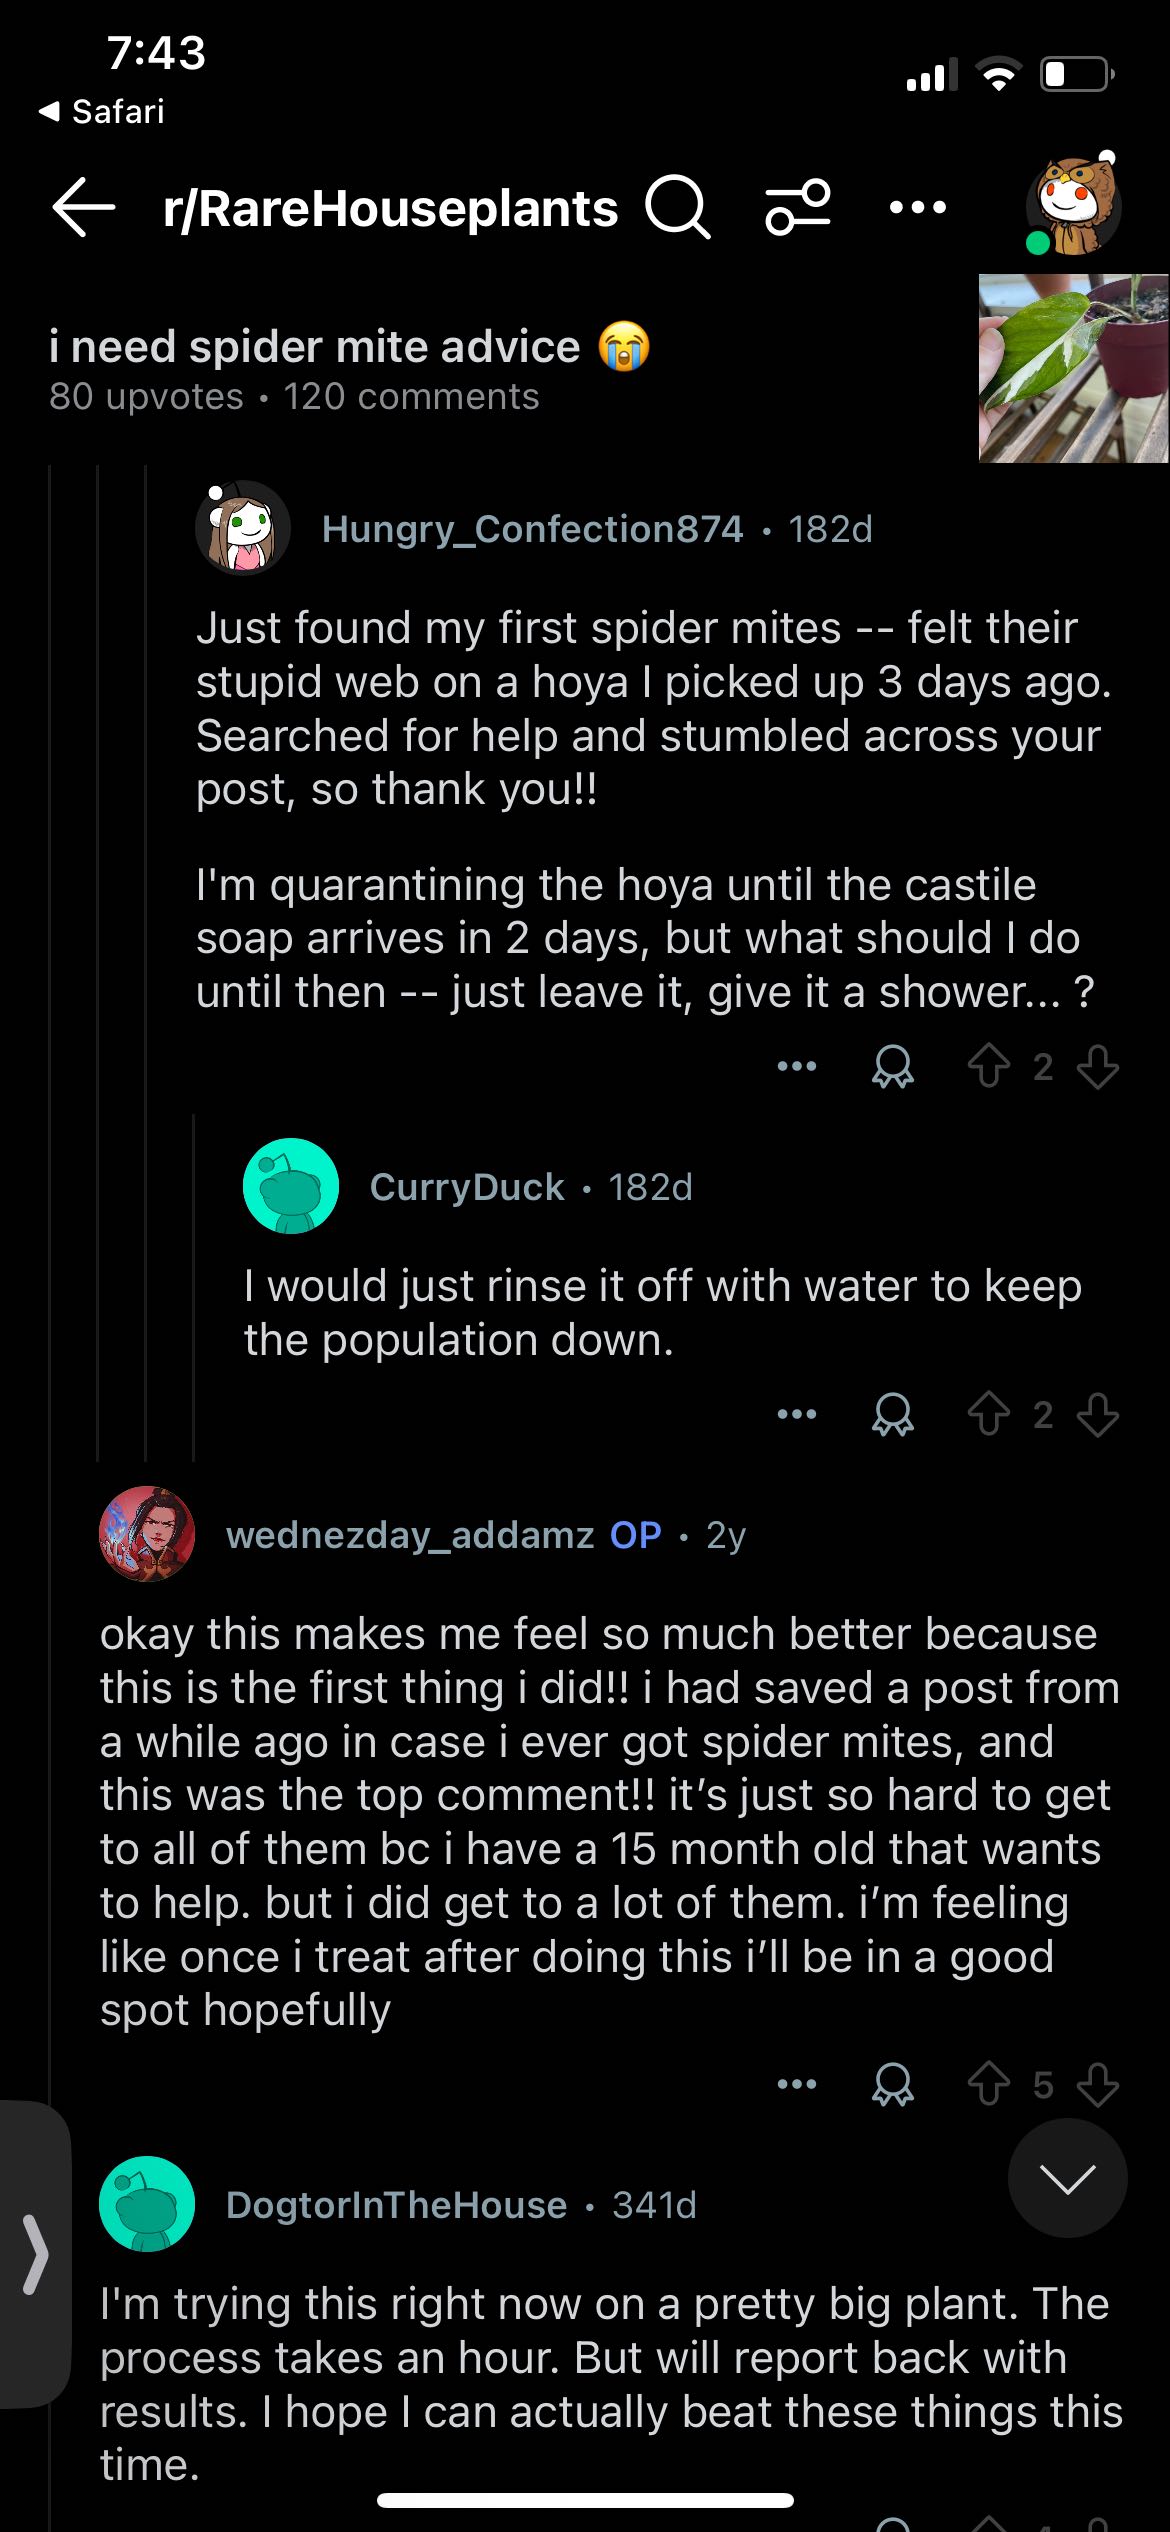Image resolution: width=1170 pixels, height=2532 pixels.
Task: Open the search magnifier icon
Action: click(677, 208)
